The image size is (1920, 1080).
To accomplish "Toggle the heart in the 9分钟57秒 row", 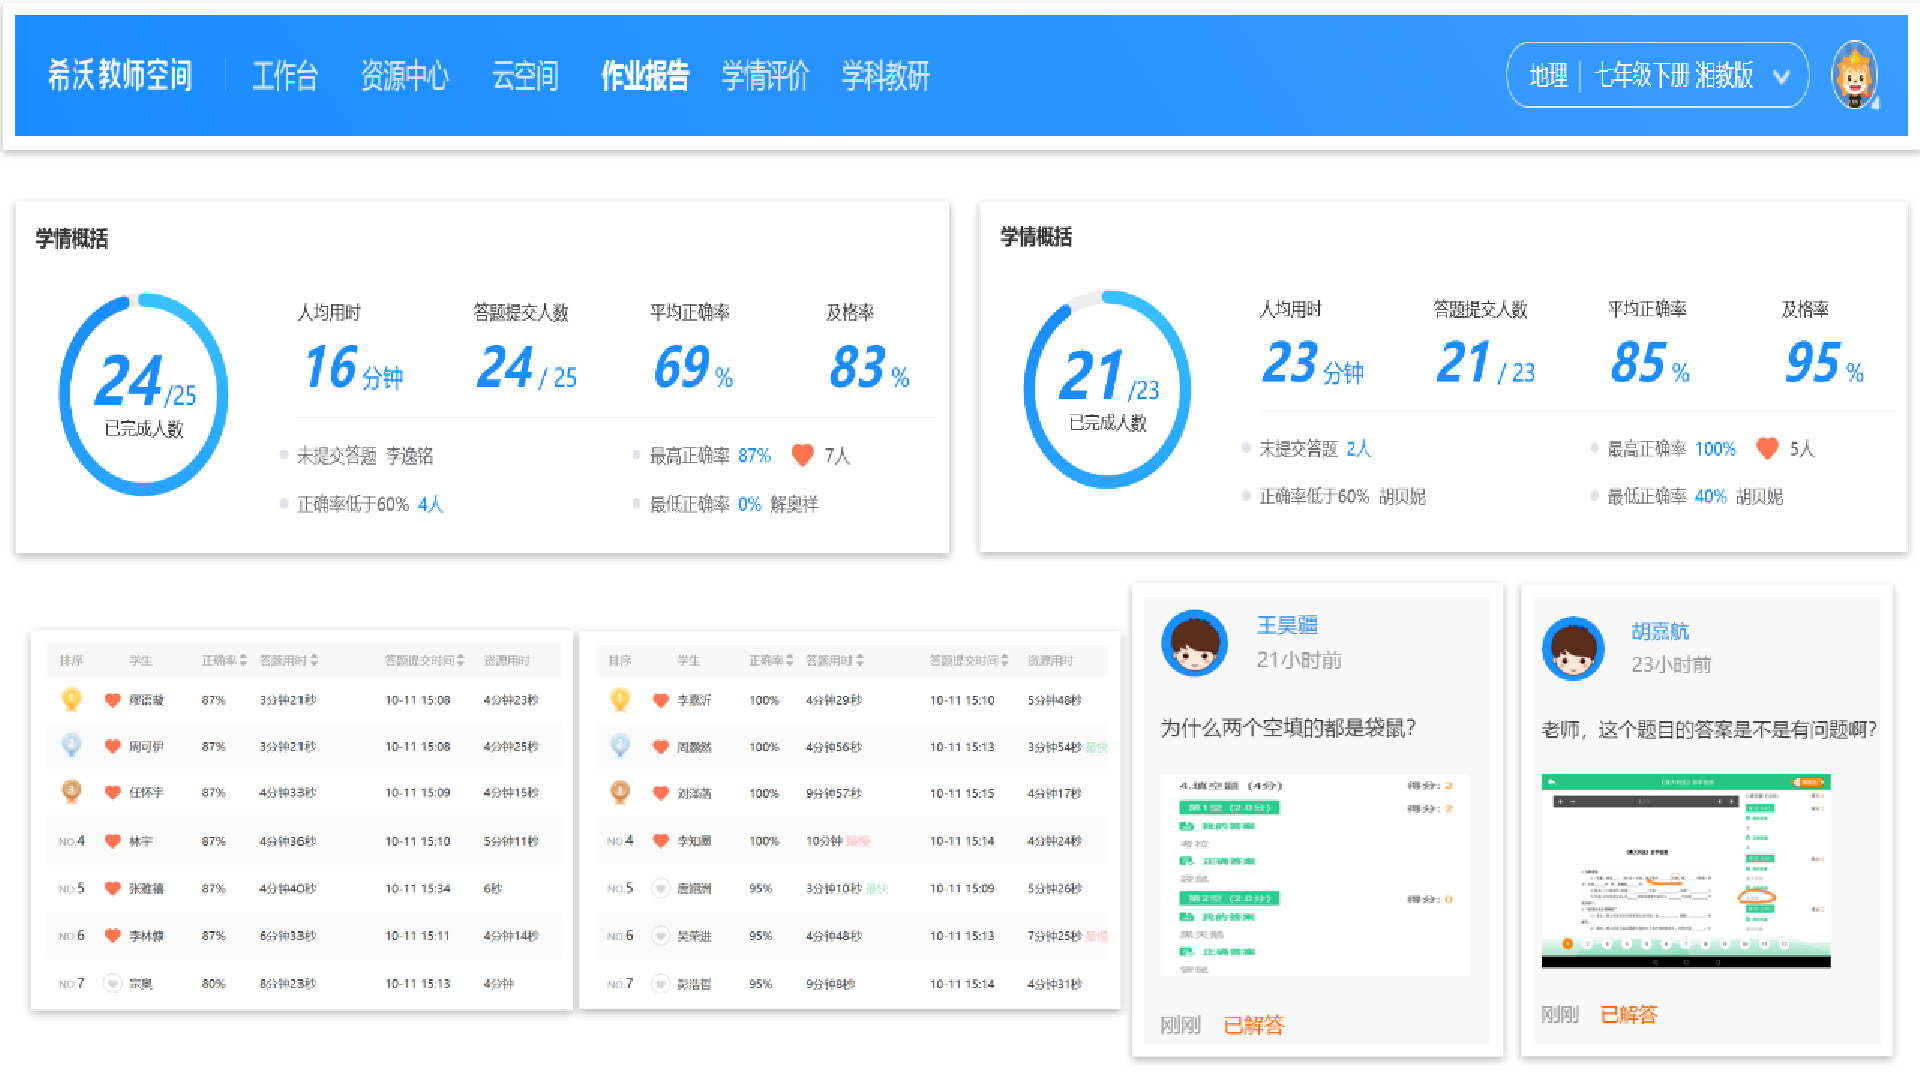I will (660, 793).
